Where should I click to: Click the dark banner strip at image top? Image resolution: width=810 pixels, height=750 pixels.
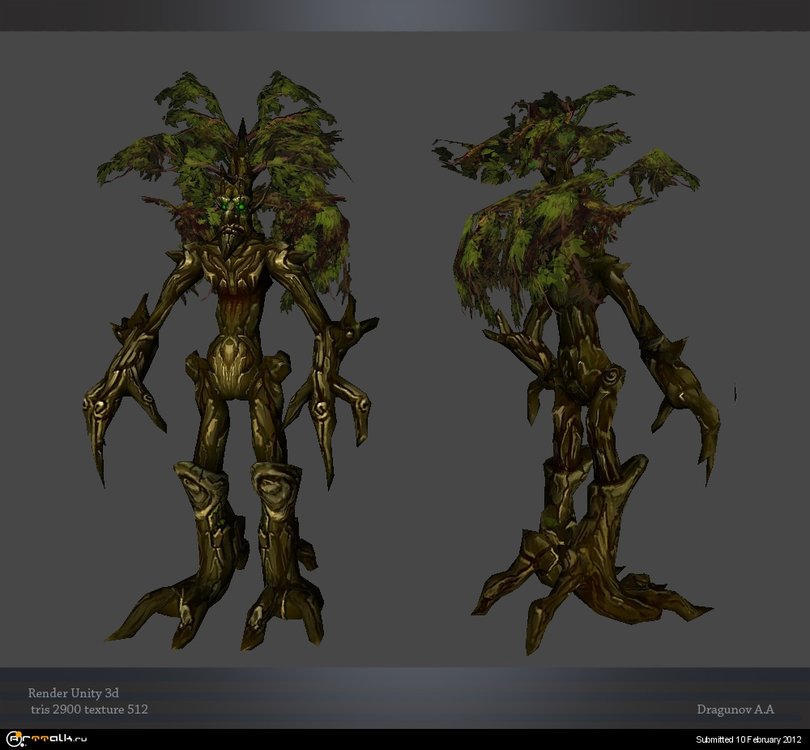405,15
